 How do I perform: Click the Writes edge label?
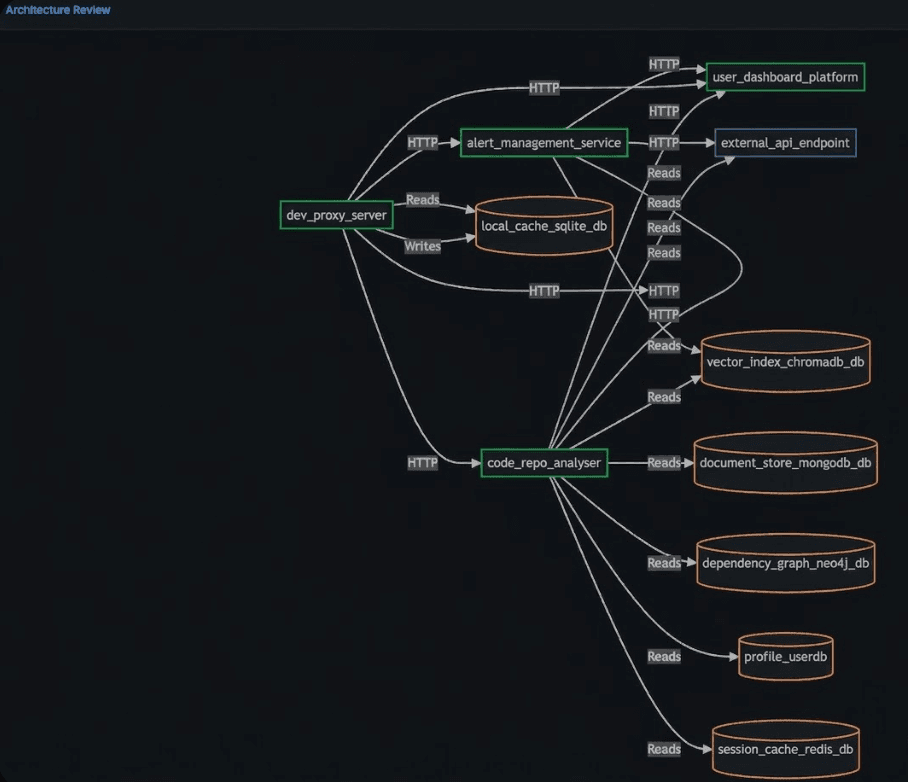422,246
